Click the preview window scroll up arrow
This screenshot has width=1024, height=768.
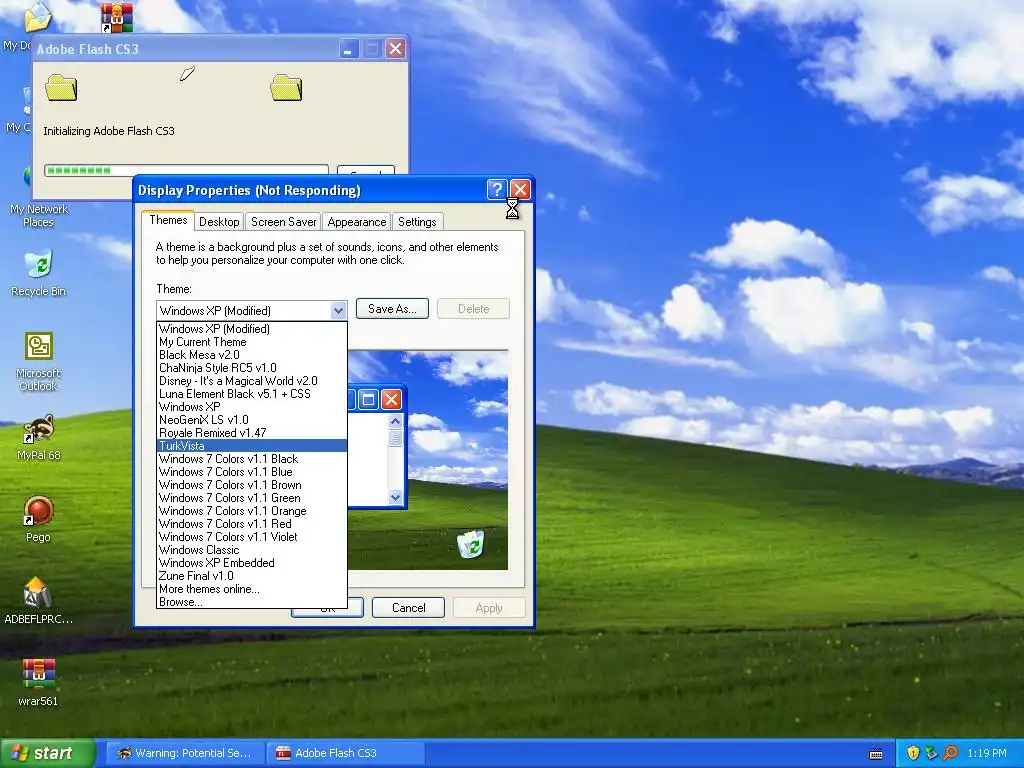click(395, 421)
